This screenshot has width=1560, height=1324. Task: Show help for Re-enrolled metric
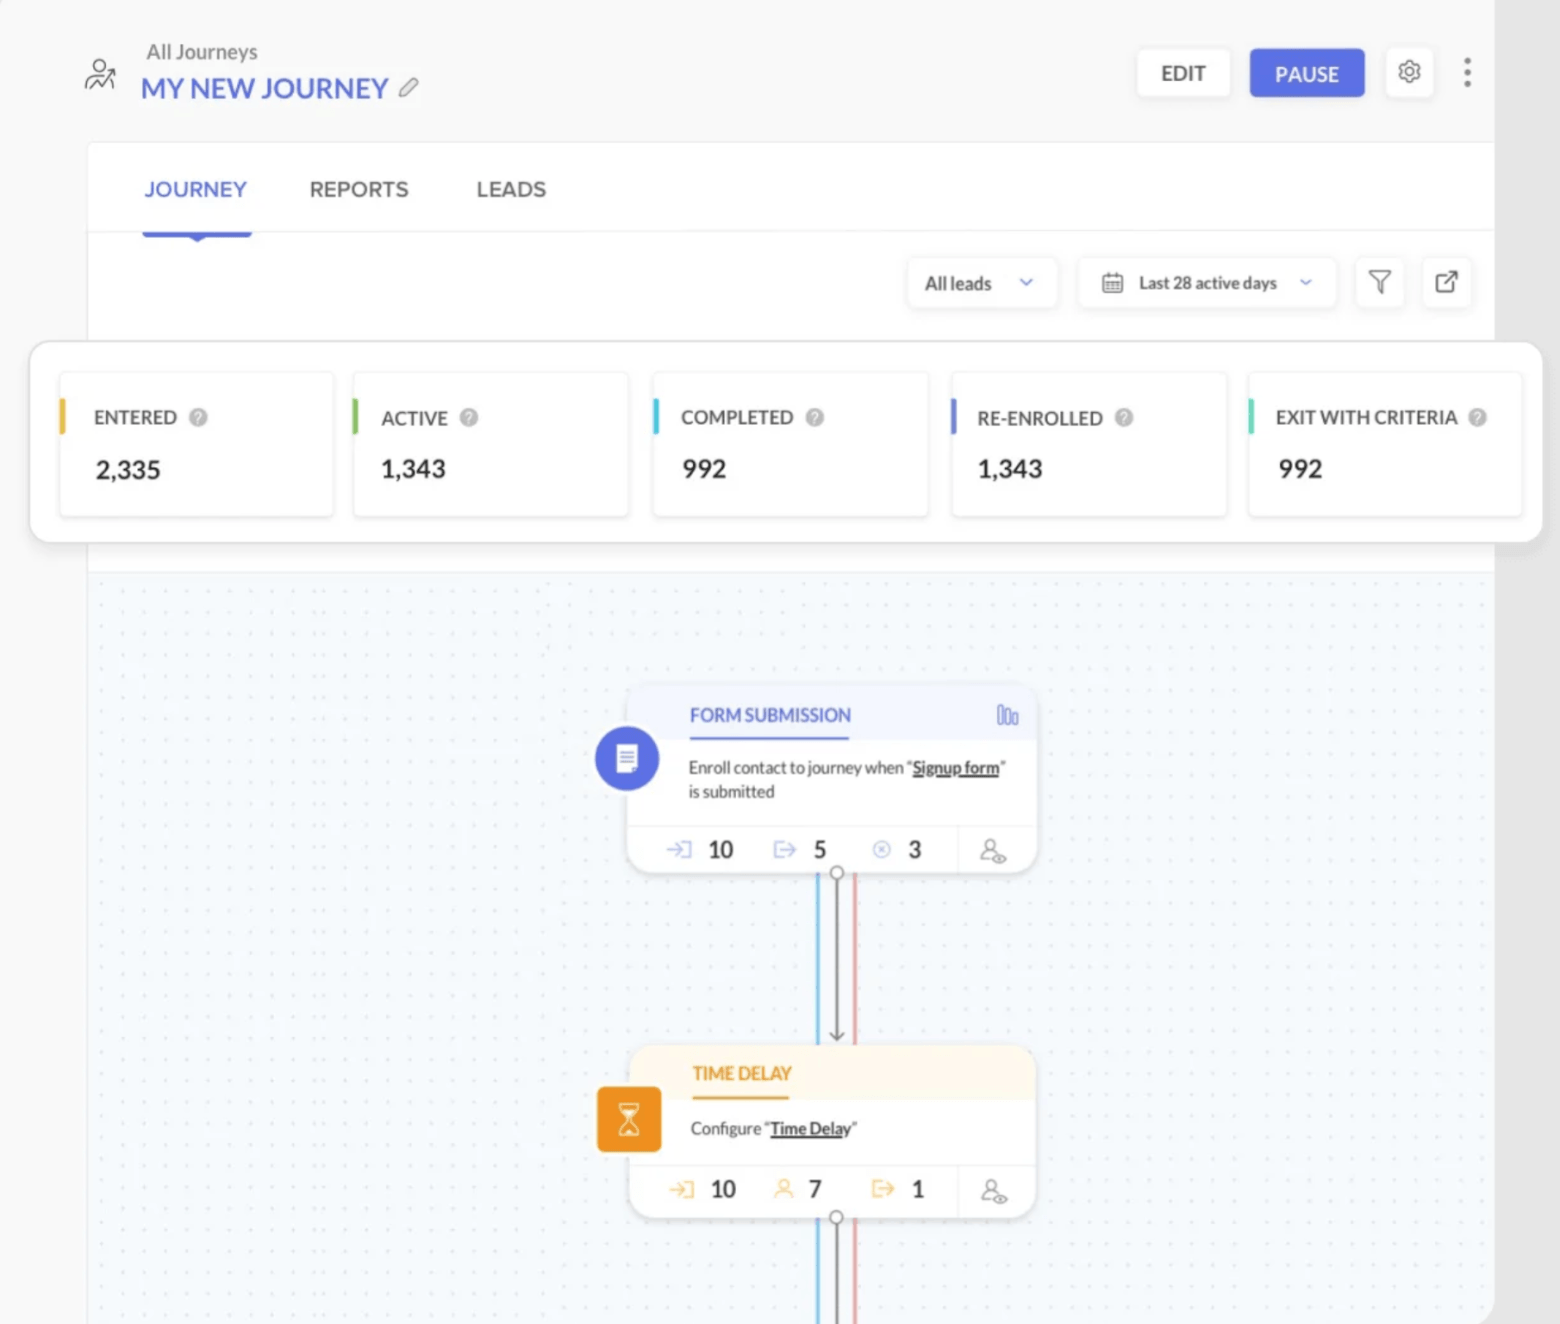(1124, 417)
